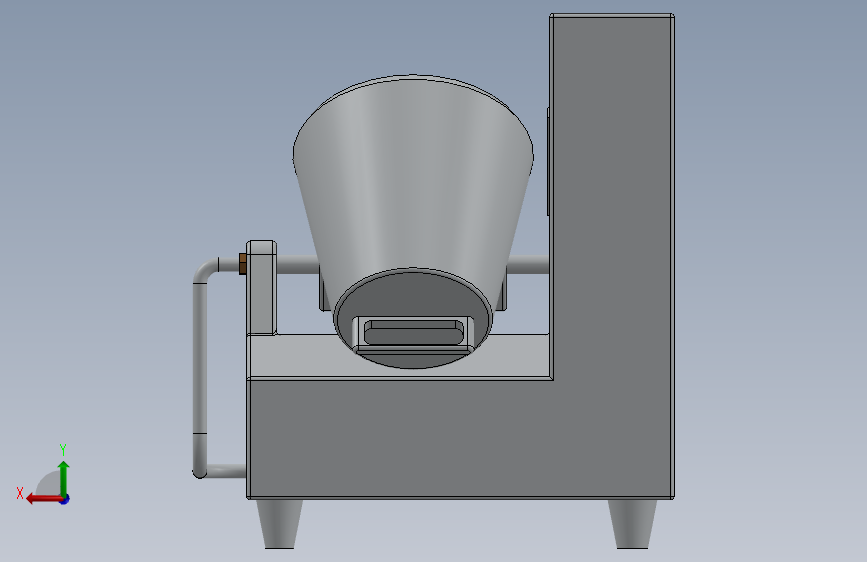Click the green Y axis arrow of the triad
This screenshot has width=867, height=562.
[64, 478]
